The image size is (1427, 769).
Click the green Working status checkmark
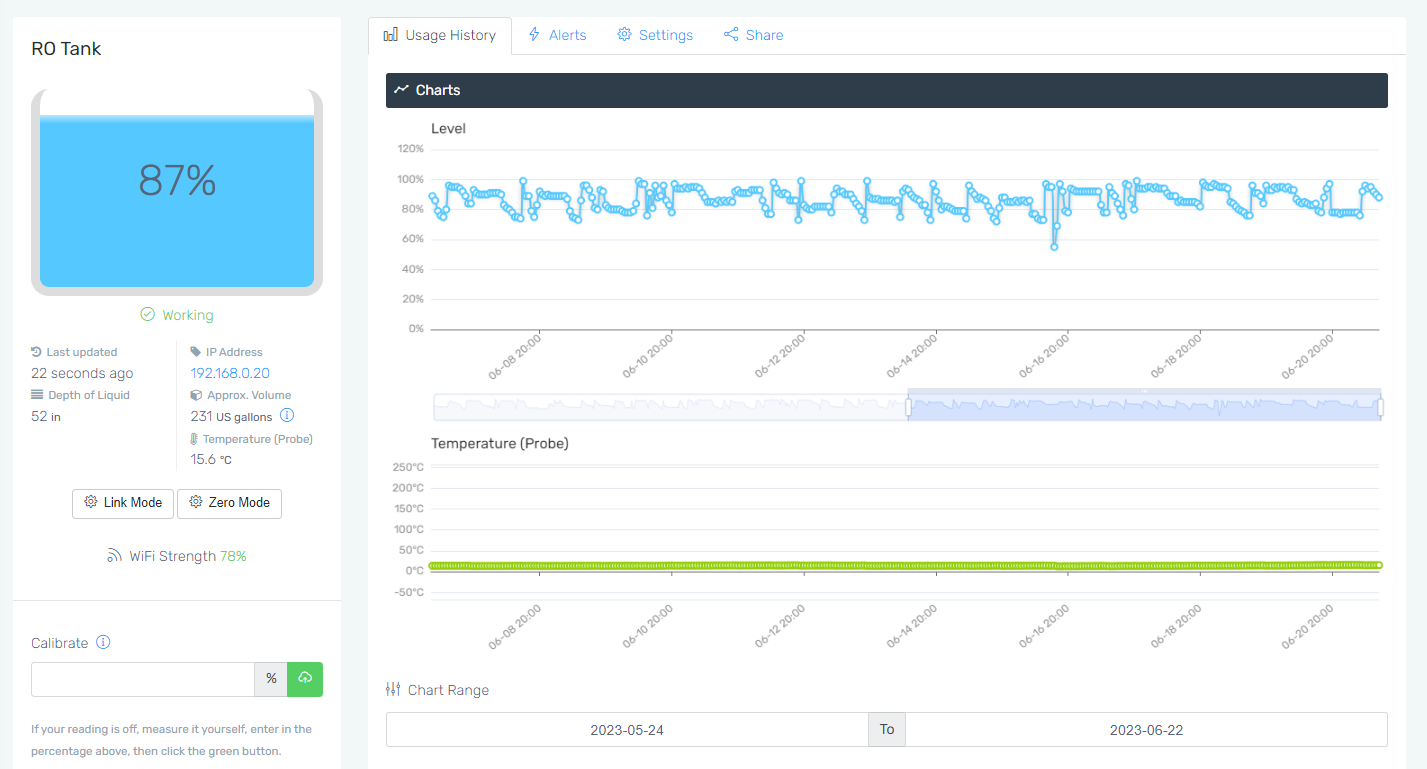coord(147,315)
